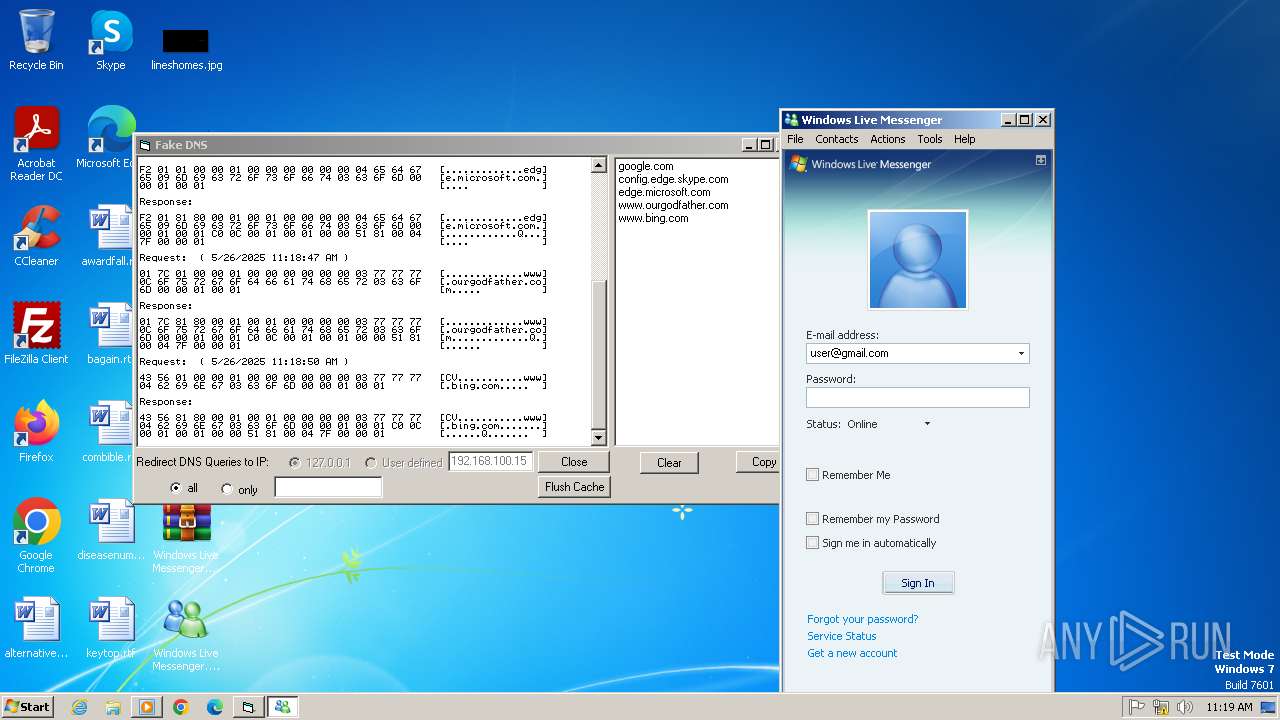The image size is (1280, 720).
Task: Click the network tray icon
Action: (x=1161, y=707)
